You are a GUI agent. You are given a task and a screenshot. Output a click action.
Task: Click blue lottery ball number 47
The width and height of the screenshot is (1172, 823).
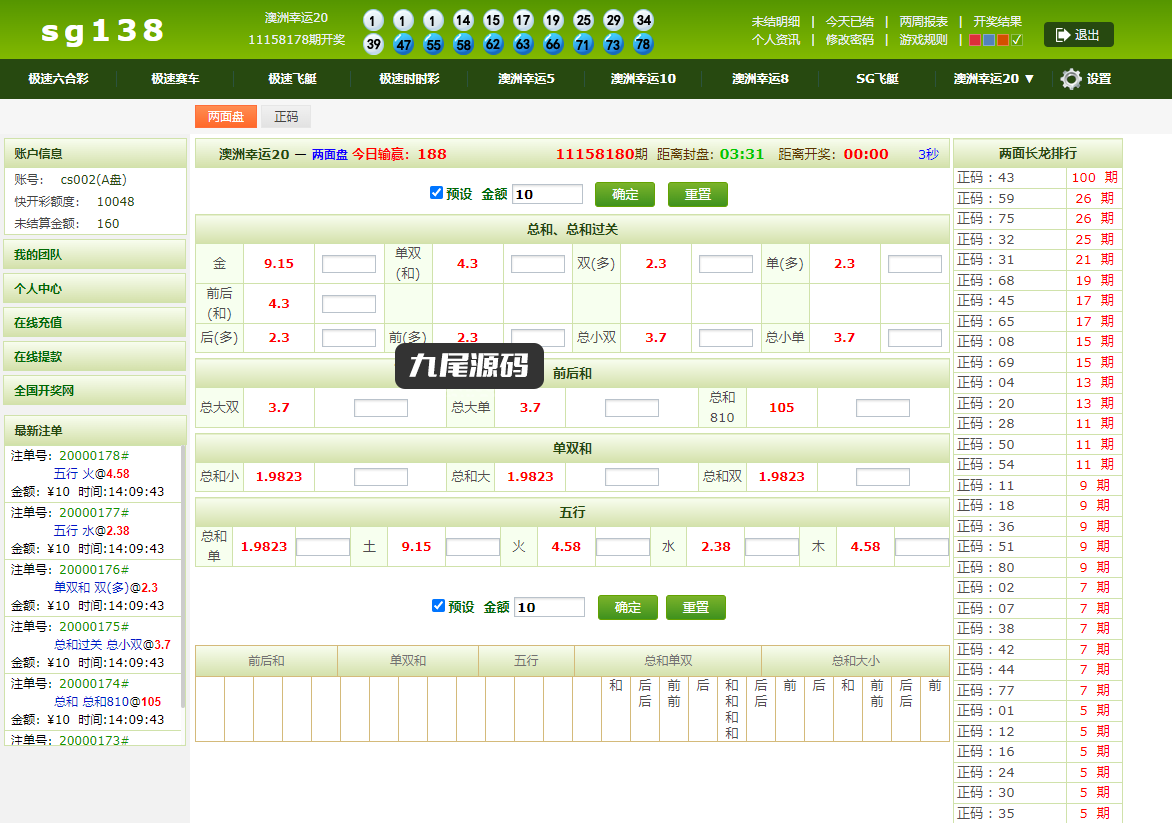click(404, 44)
